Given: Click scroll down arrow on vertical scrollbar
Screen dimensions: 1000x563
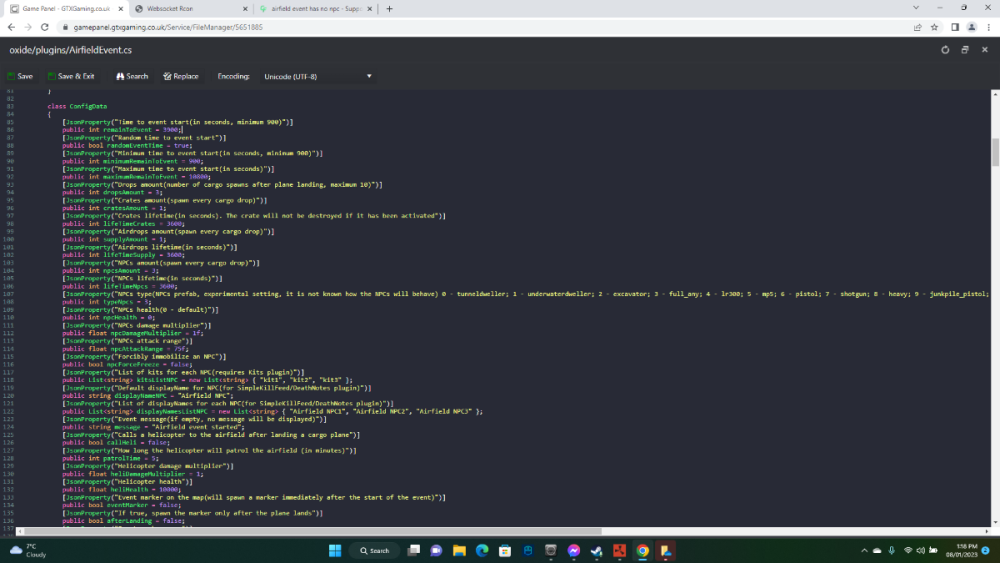Looking at the screenshot, I should coord(995,522).
